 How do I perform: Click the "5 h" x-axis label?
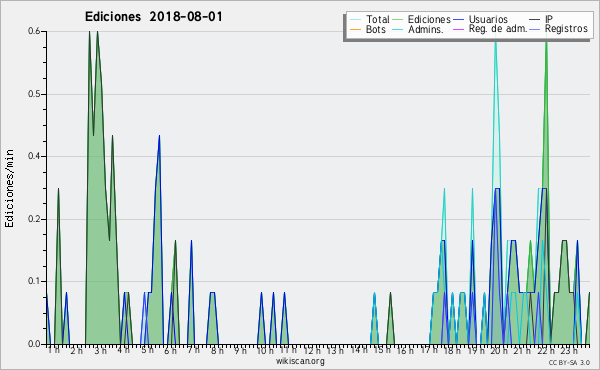[x=147, y=350]
